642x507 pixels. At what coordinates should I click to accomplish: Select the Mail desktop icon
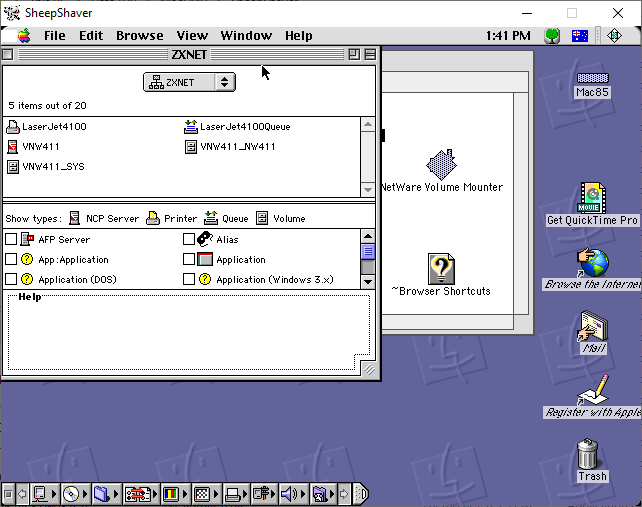click(x=593, y=326)
